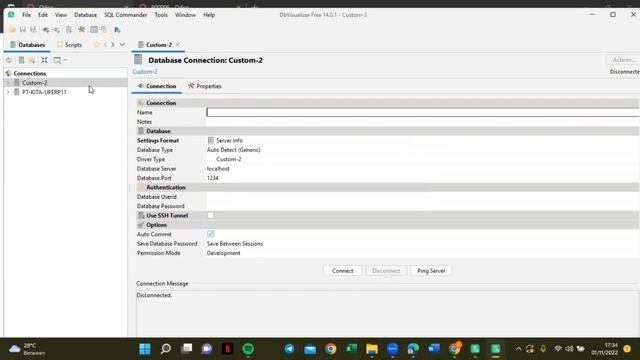
Task: Click the Ping Server button
Action: tap(431, 271)
